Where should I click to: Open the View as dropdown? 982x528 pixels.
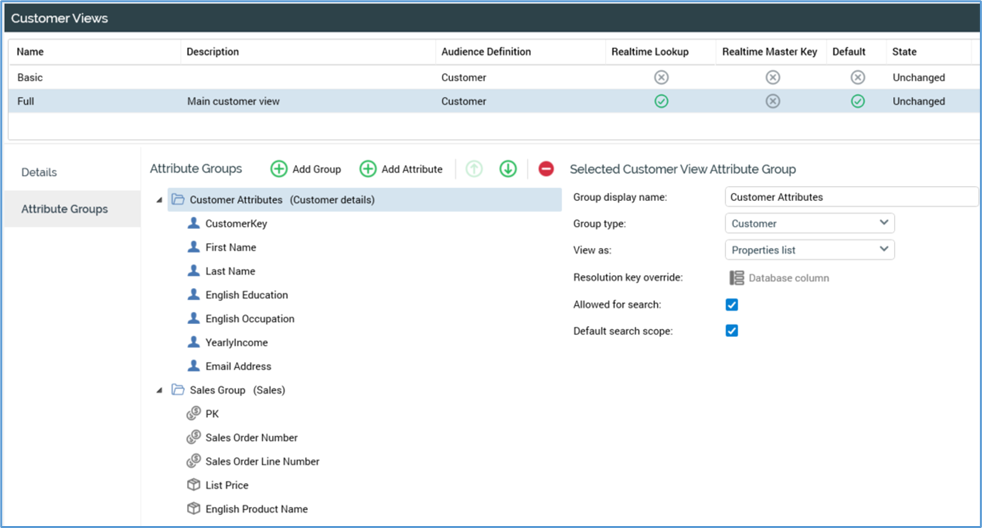coord(809,250)
